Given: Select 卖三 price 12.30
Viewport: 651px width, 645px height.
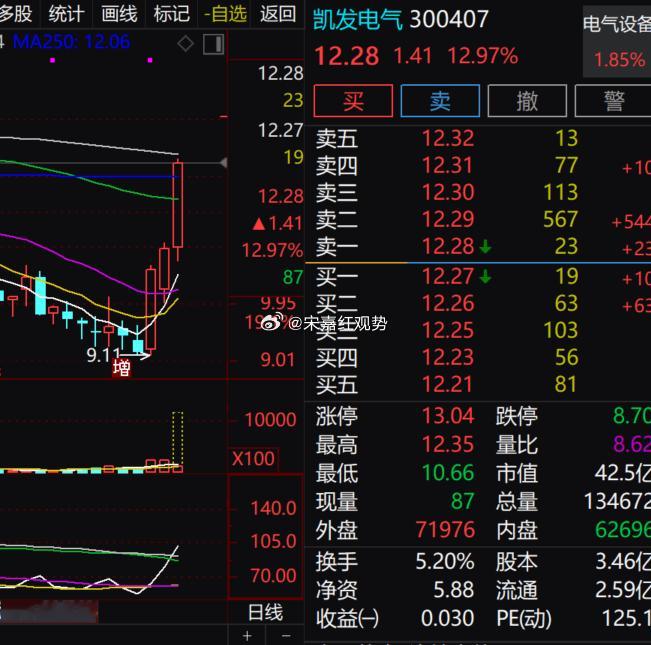Looking at the screenshot, I should click(x=448, y=192).
